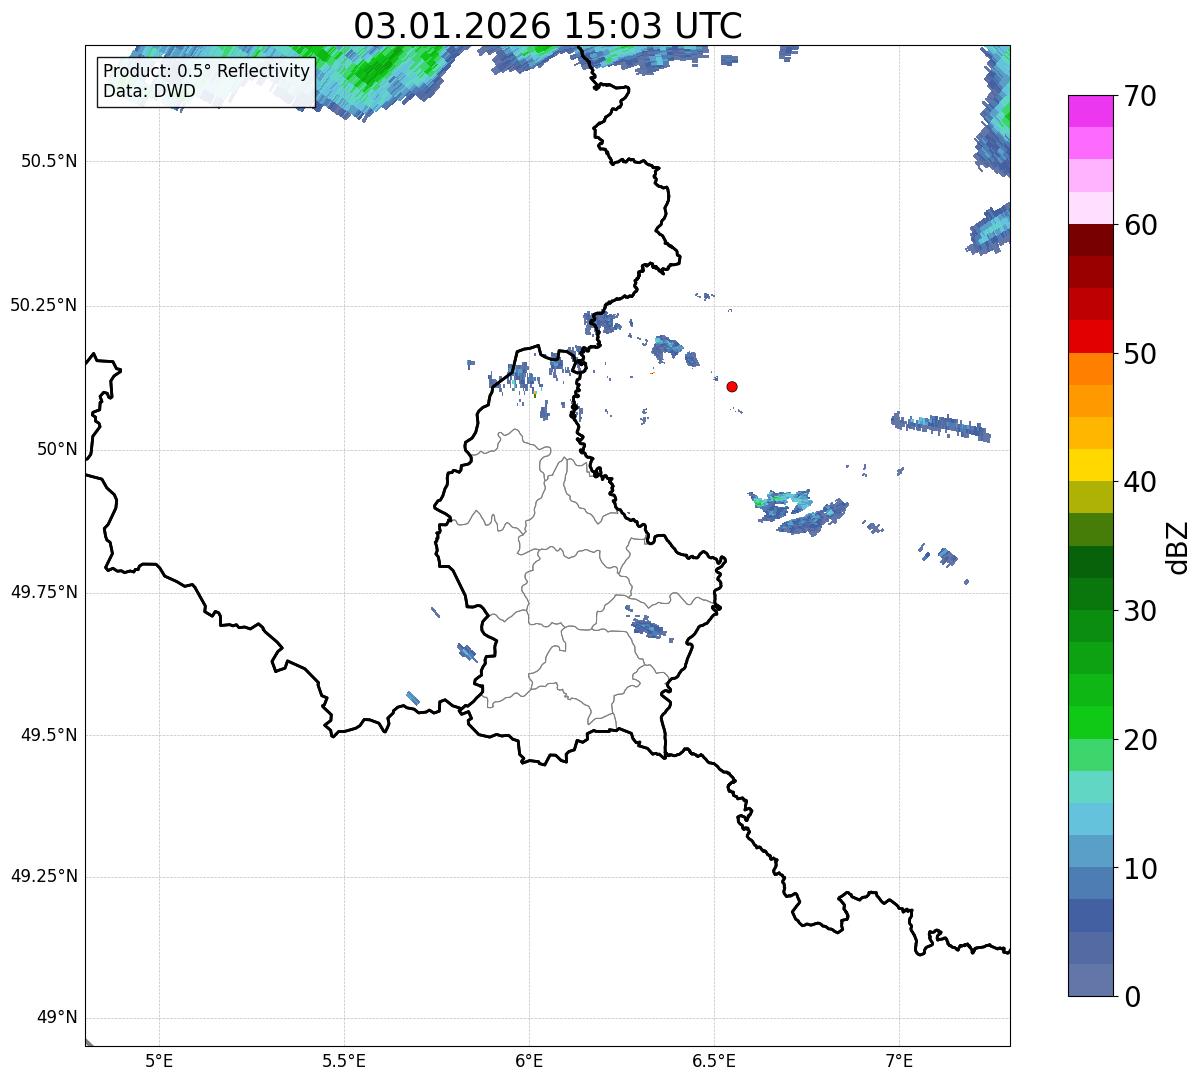Click the elongated echo band near 7°E, 50°N

point(940,426)
